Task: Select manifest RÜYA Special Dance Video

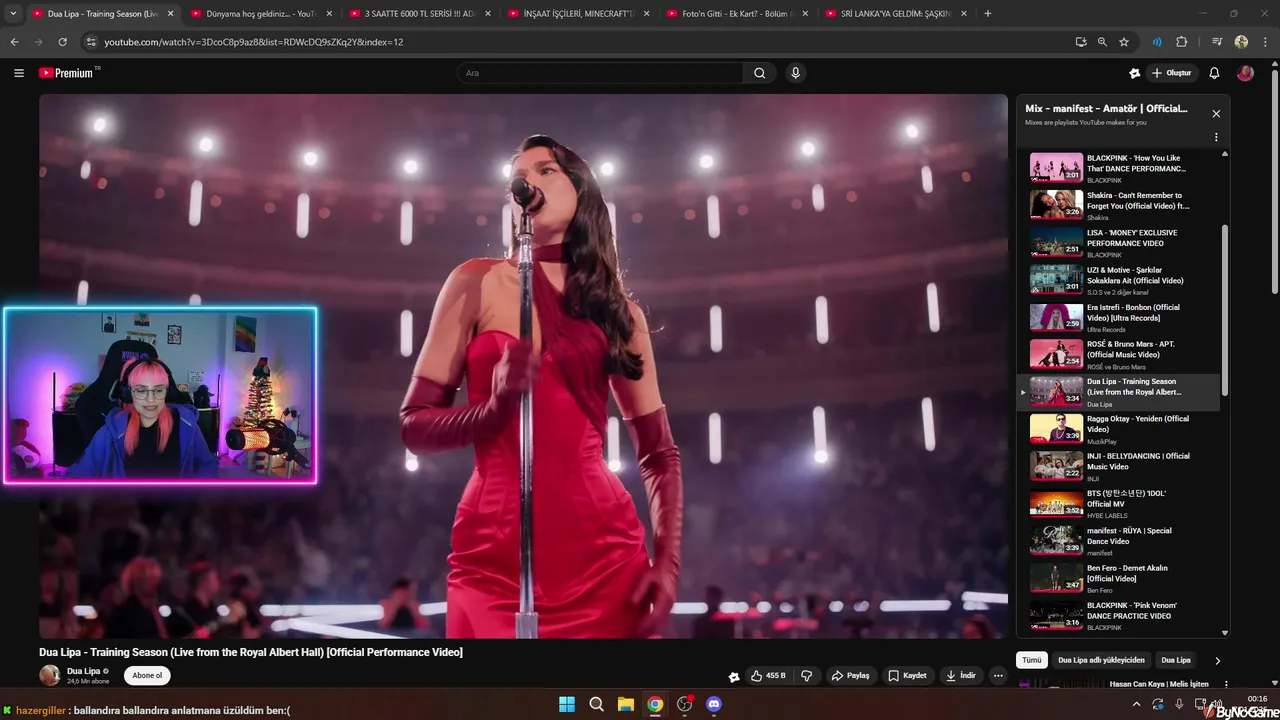Action: pos(1119,541)
